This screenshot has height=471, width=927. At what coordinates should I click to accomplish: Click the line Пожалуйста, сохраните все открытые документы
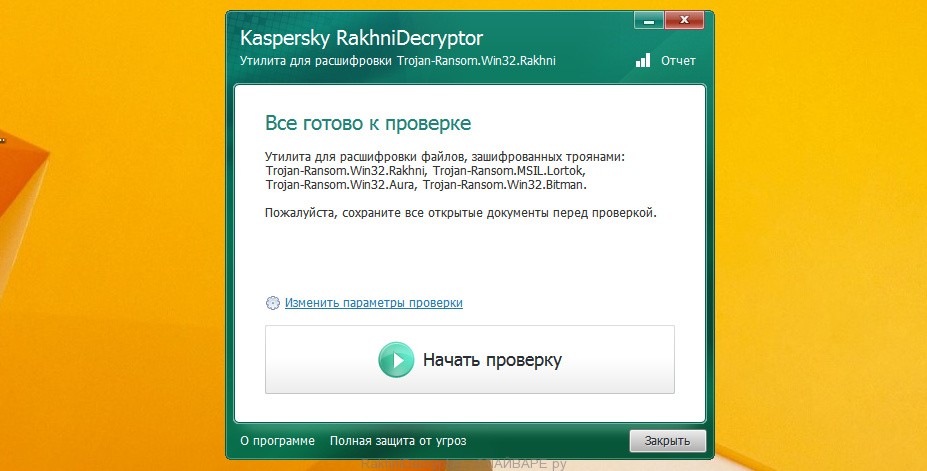(461, 213)
